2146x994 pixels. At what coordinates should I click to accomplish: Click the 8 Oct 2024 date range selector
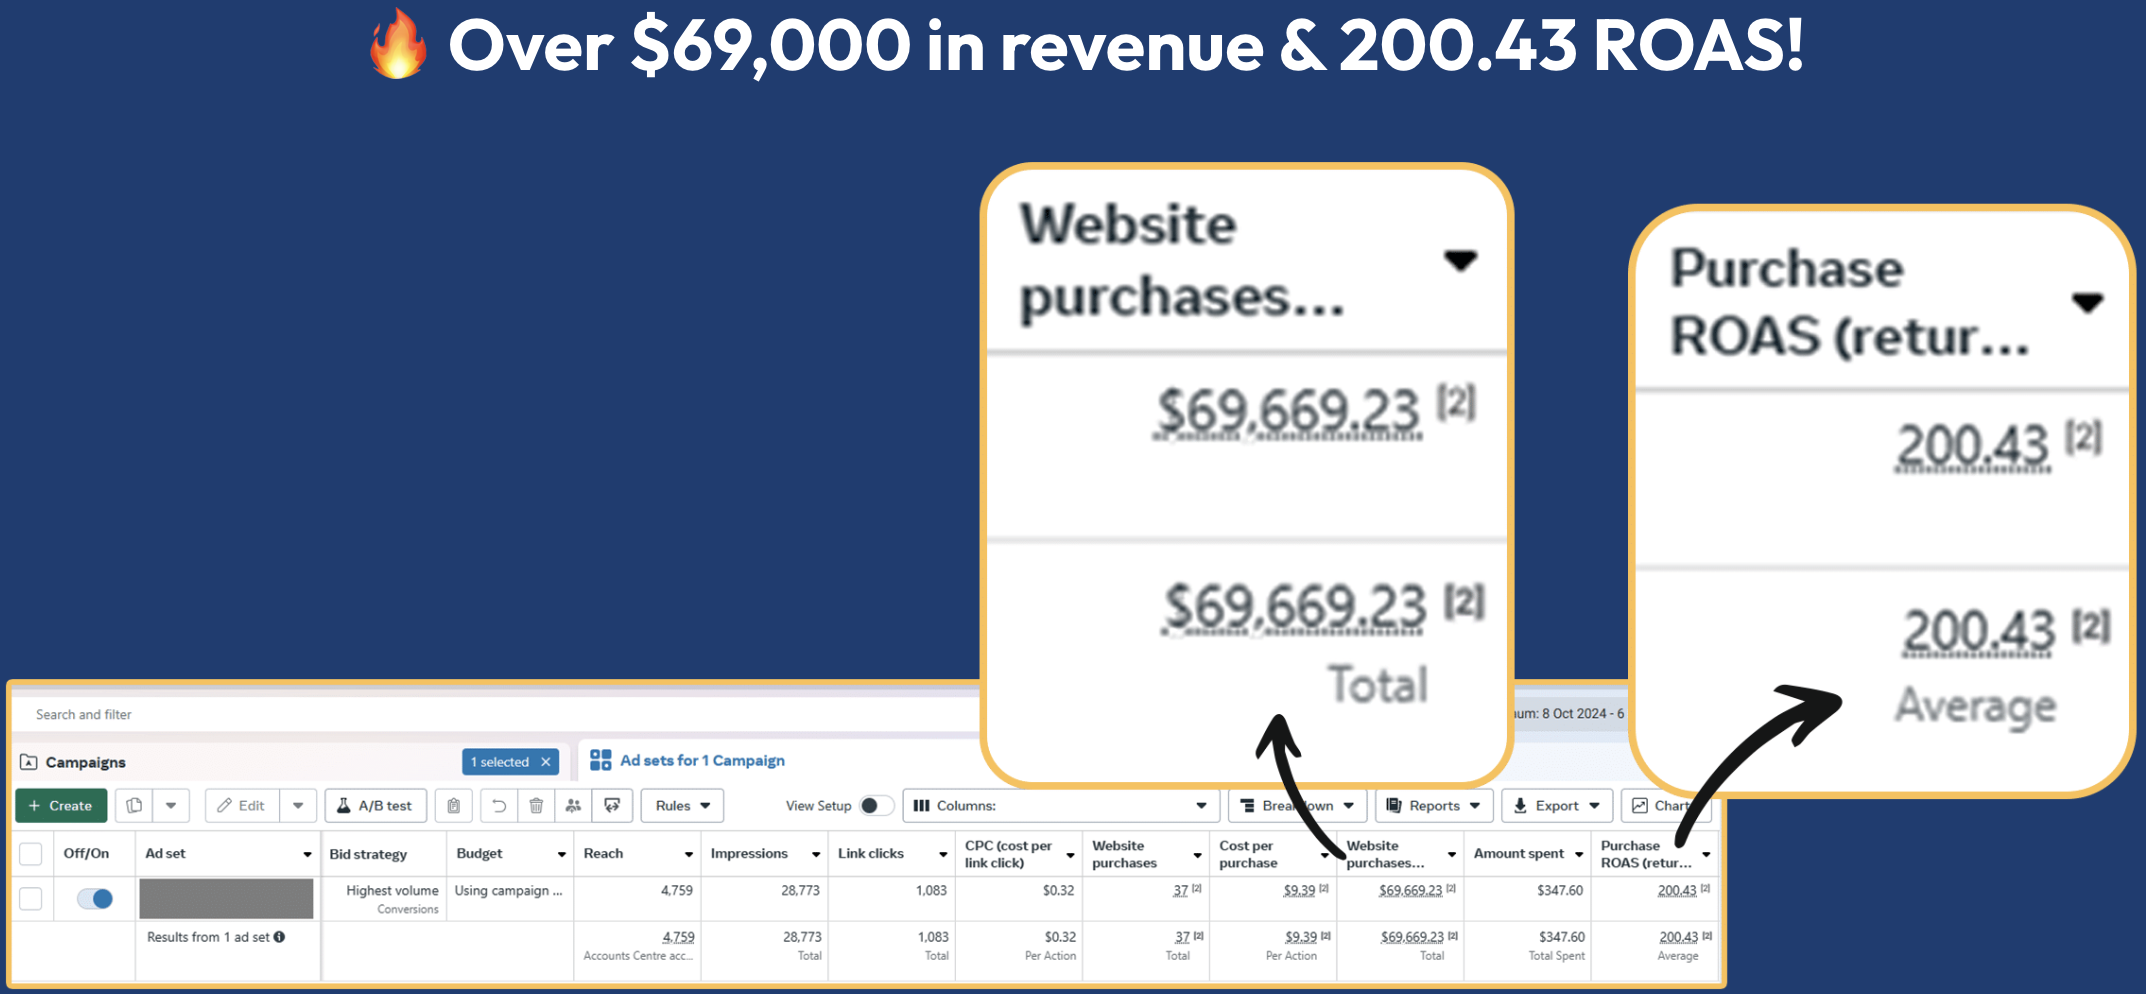[x=1570, y=713]
